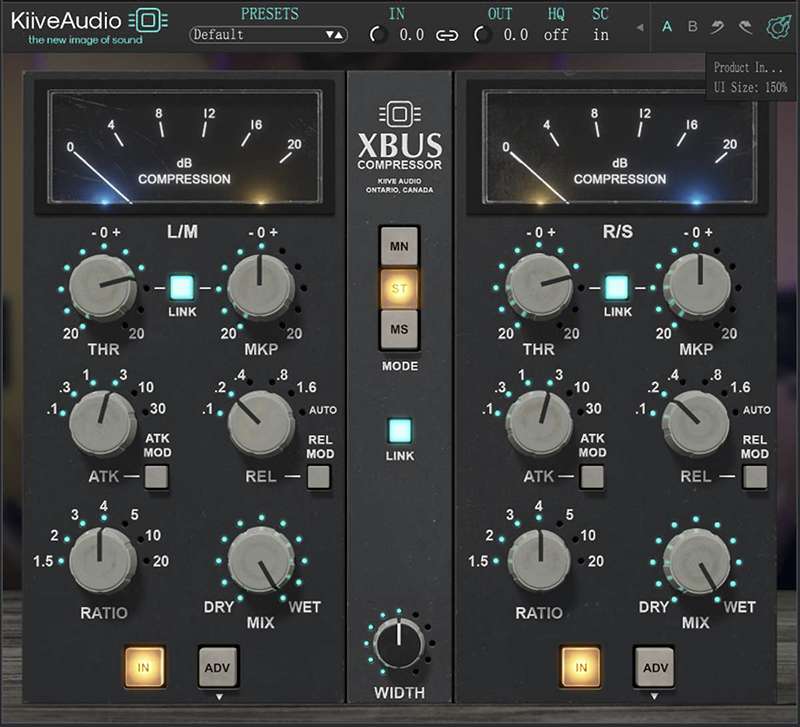The height and width of the screenshot is (727, 800).
Task: Open the Default presets dropdown
Action: [x=268, y=35]
